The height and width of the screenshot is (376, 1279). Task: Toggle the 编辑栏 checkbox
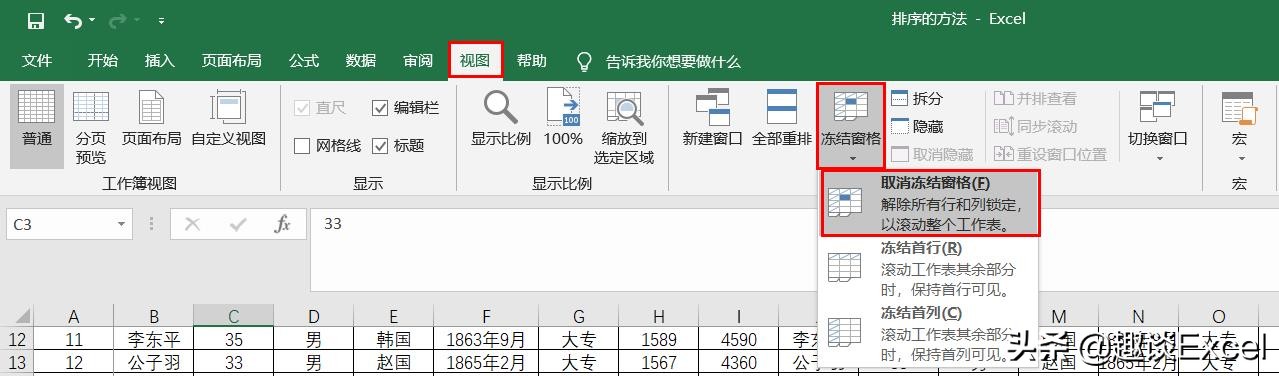(405, 108)
